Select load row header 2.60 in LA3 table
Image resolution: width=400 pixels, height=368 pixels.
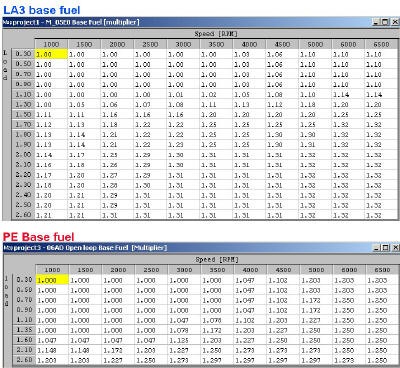click(23, 215)
